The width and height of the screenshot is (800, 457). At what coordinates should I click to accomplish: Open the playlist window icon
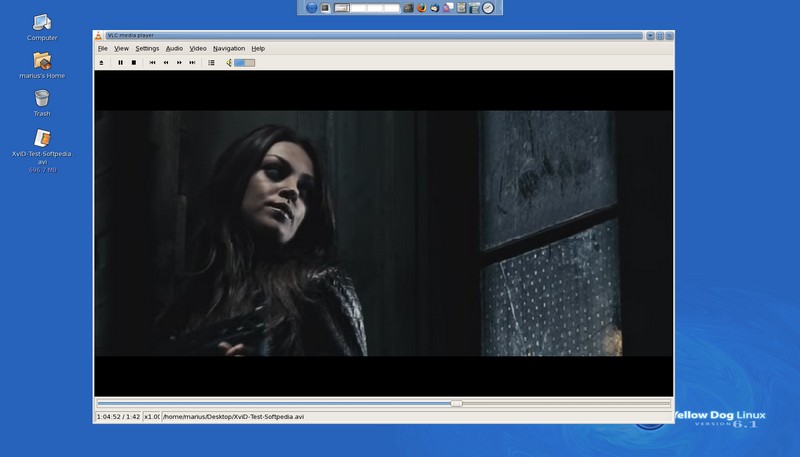[x=211, y=63]
